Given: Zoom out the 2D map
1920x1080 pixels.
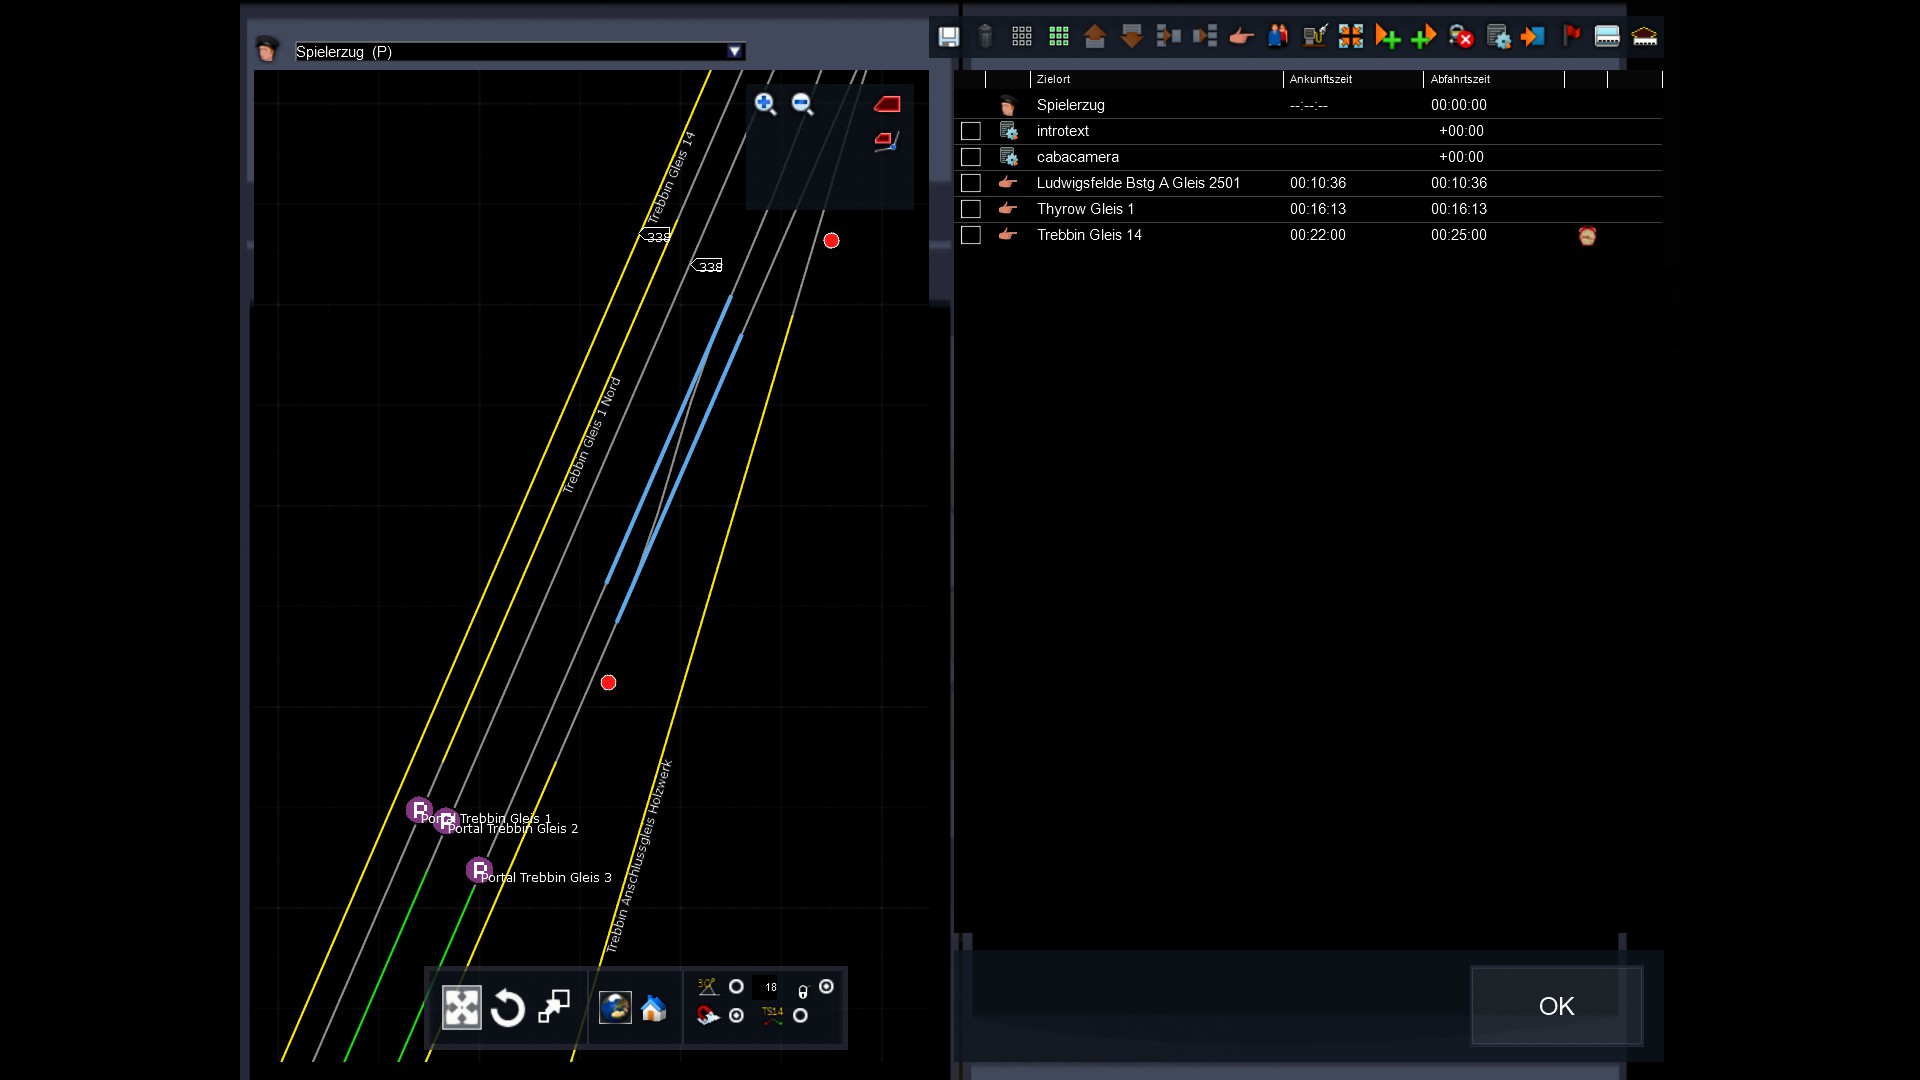Looking at the screenshot, I should point(802,103).
